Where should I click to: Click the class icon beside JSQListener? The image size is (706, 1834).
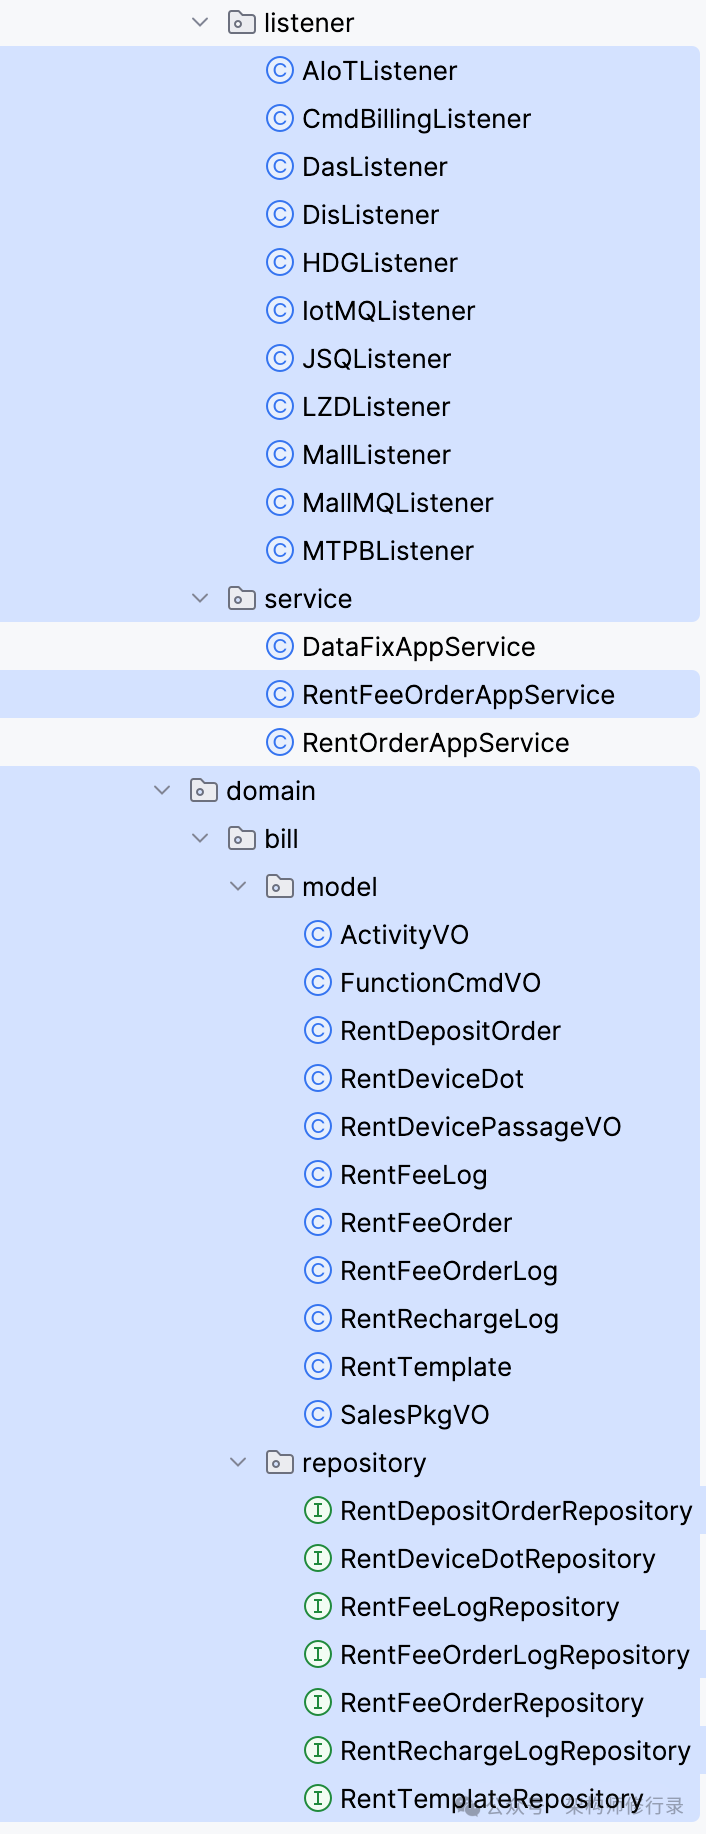tap(280, 358)
